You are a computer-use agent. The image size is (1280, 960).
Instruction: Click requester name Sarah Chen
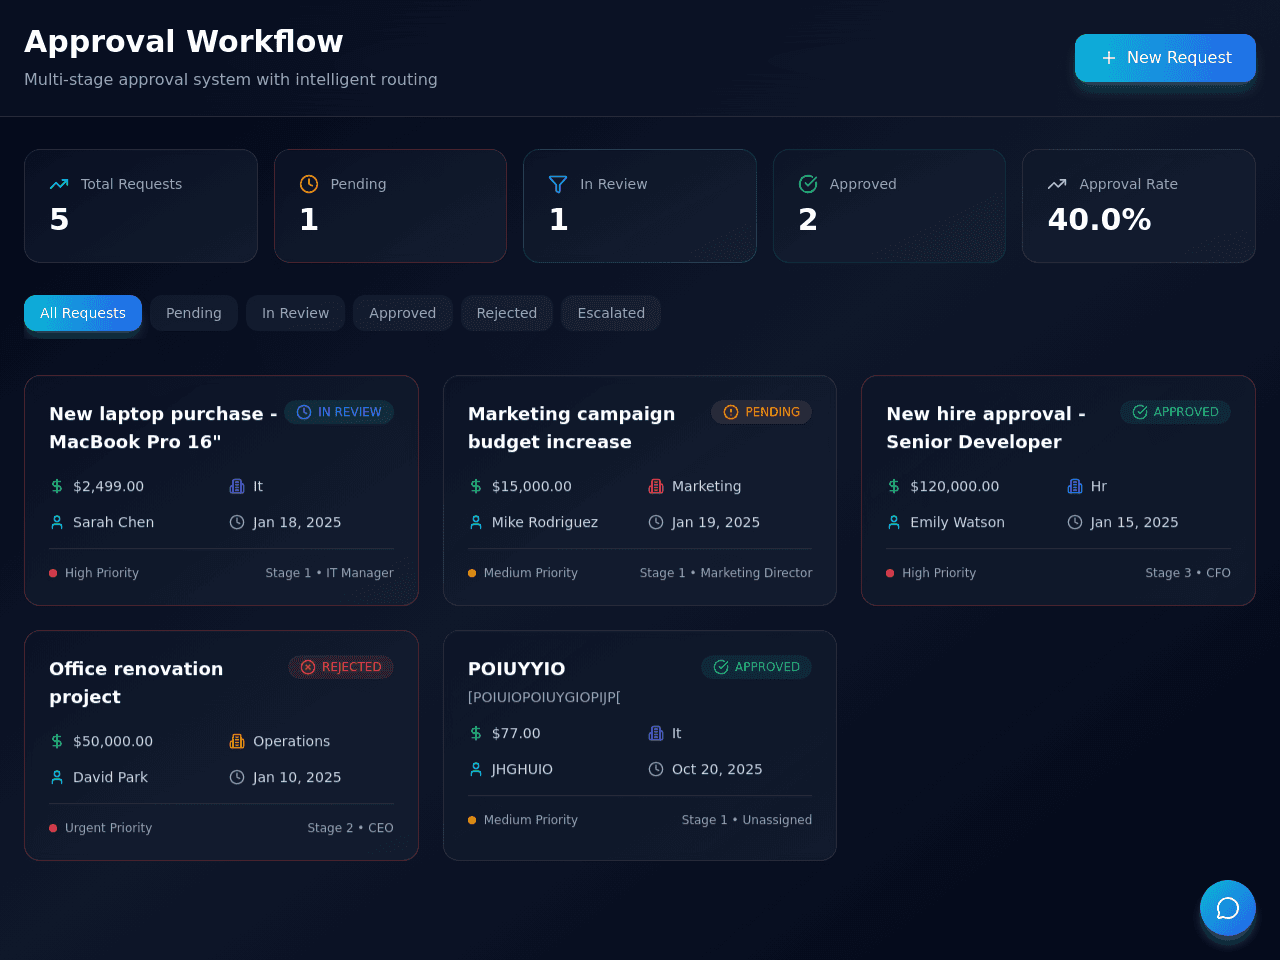tap(113, 522)
